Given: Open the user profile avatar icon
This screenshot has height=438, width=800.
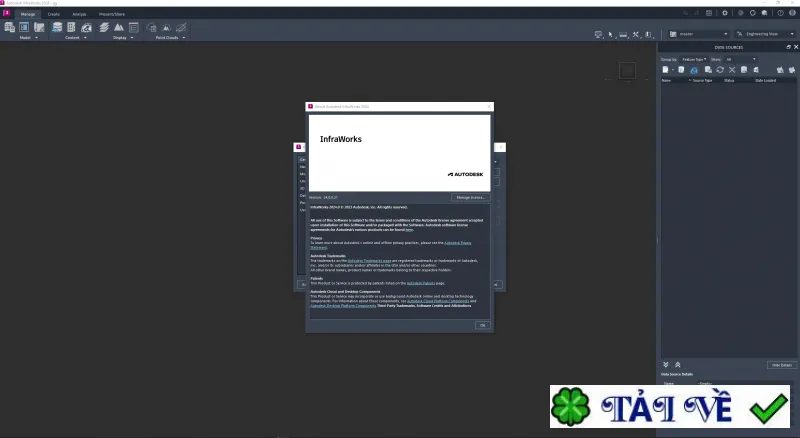Looking at the screenshot, I should coord(792,13).
